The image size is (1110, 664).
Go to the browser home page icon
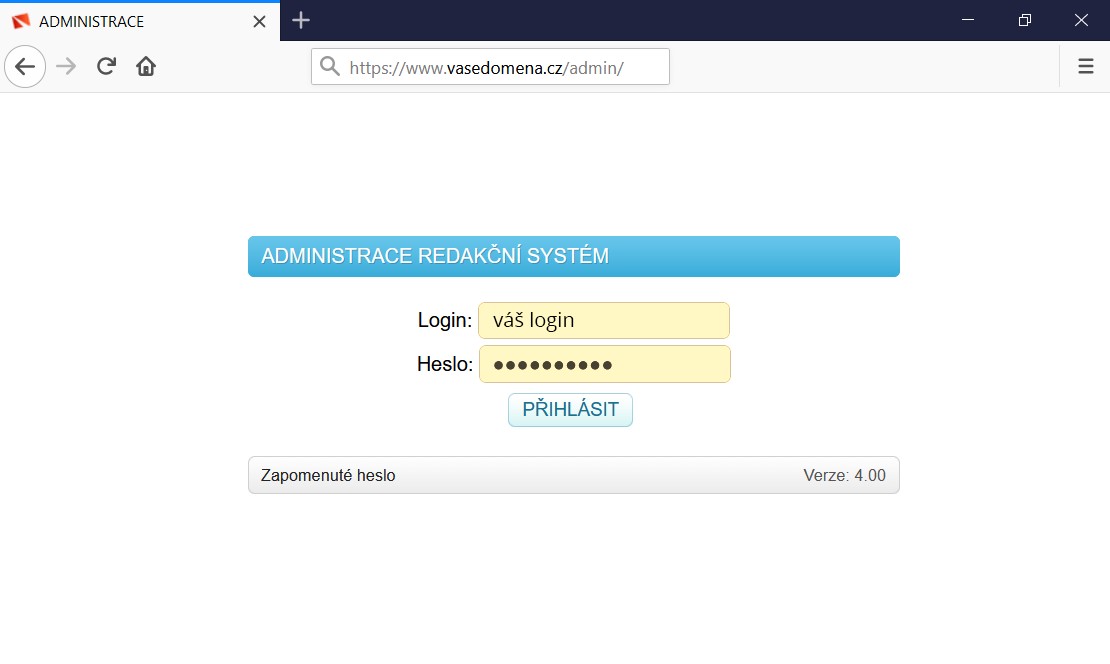146,67
